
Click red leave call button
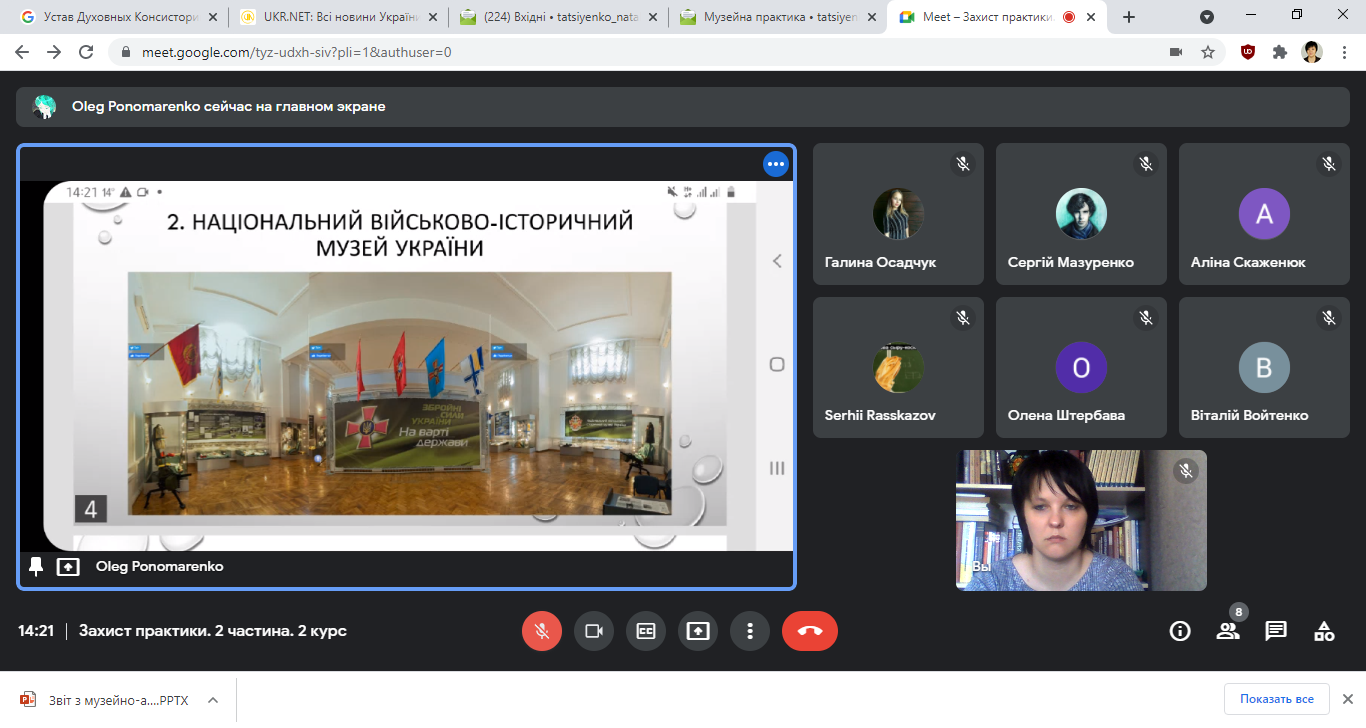pyautogui.click(x=810, y=631)
